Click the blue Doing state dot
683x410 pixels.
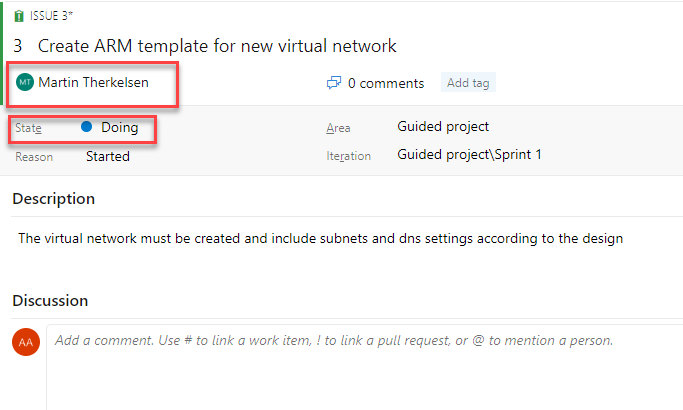click(87, 127)
